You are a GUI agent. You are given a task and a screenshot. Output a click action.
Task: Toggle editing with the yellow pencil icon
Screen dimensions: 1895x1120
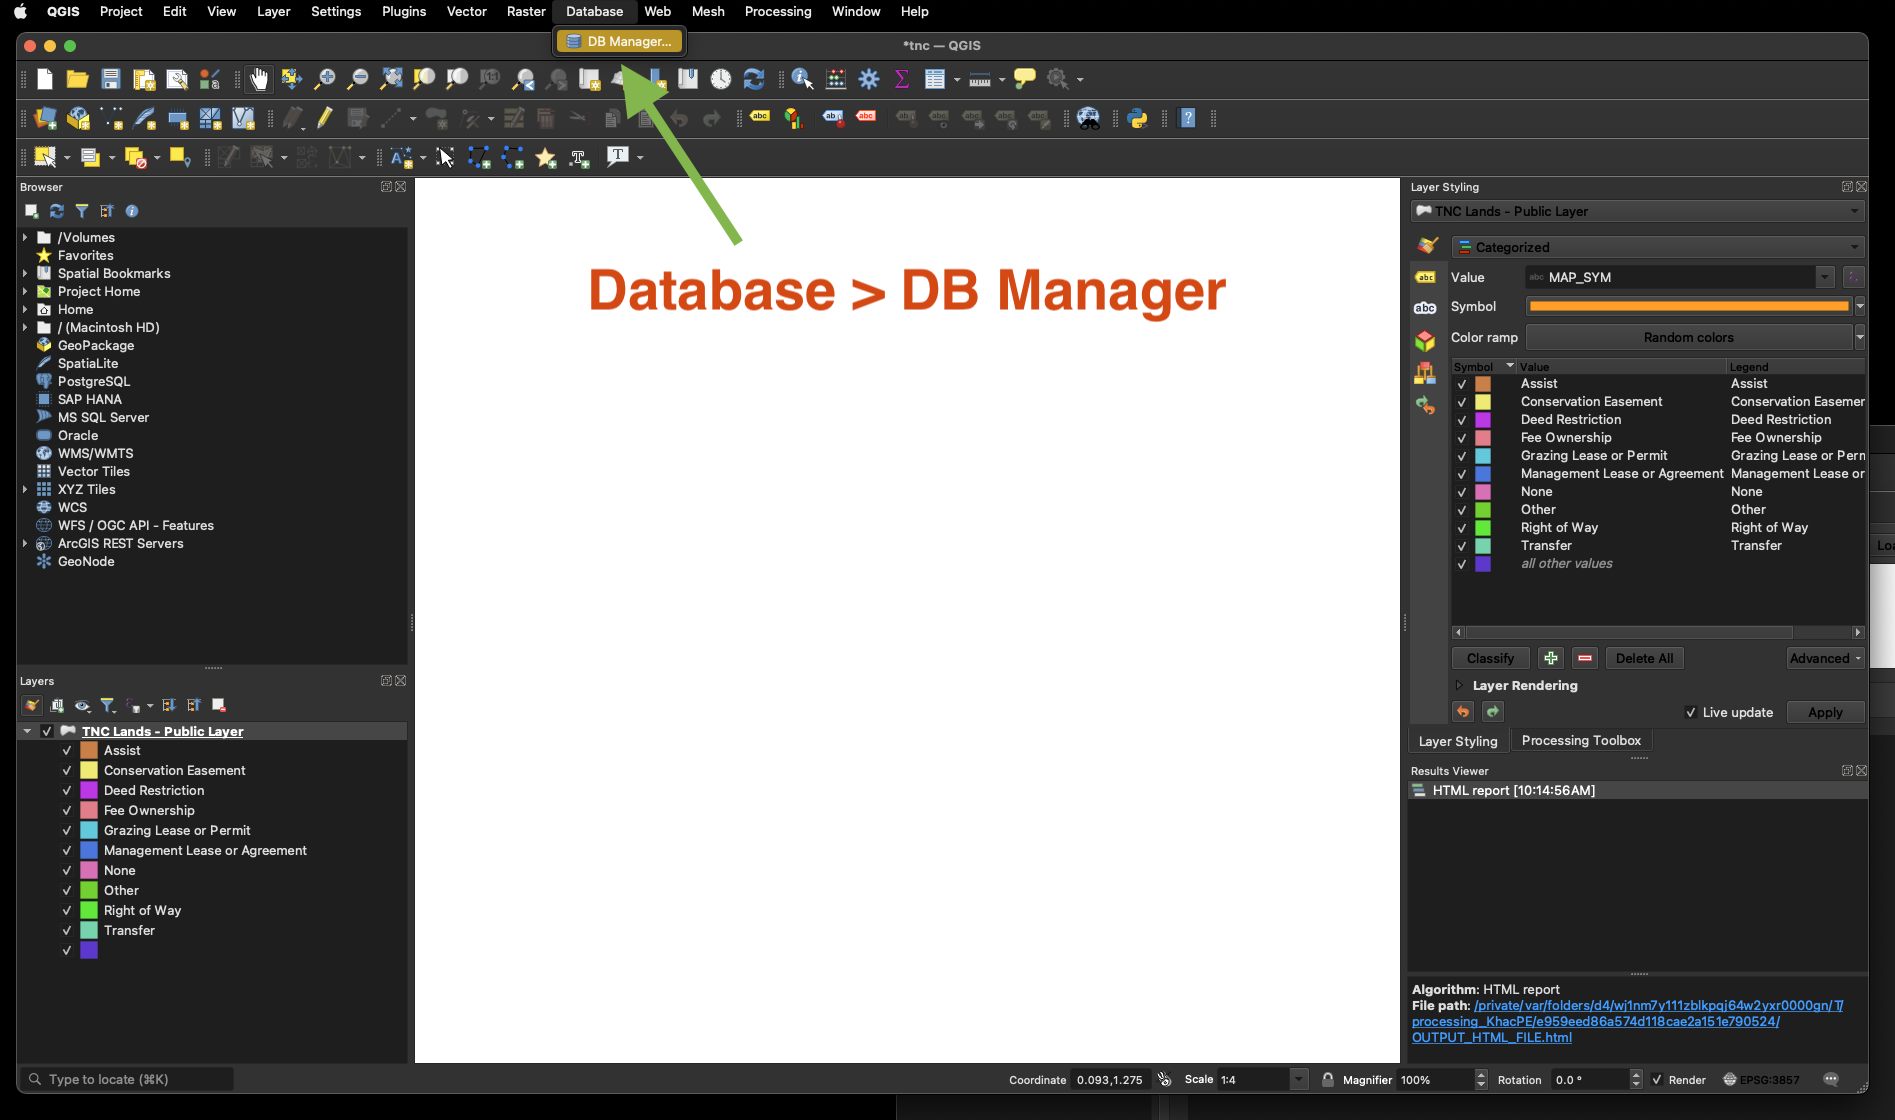(x=325, y=118)
